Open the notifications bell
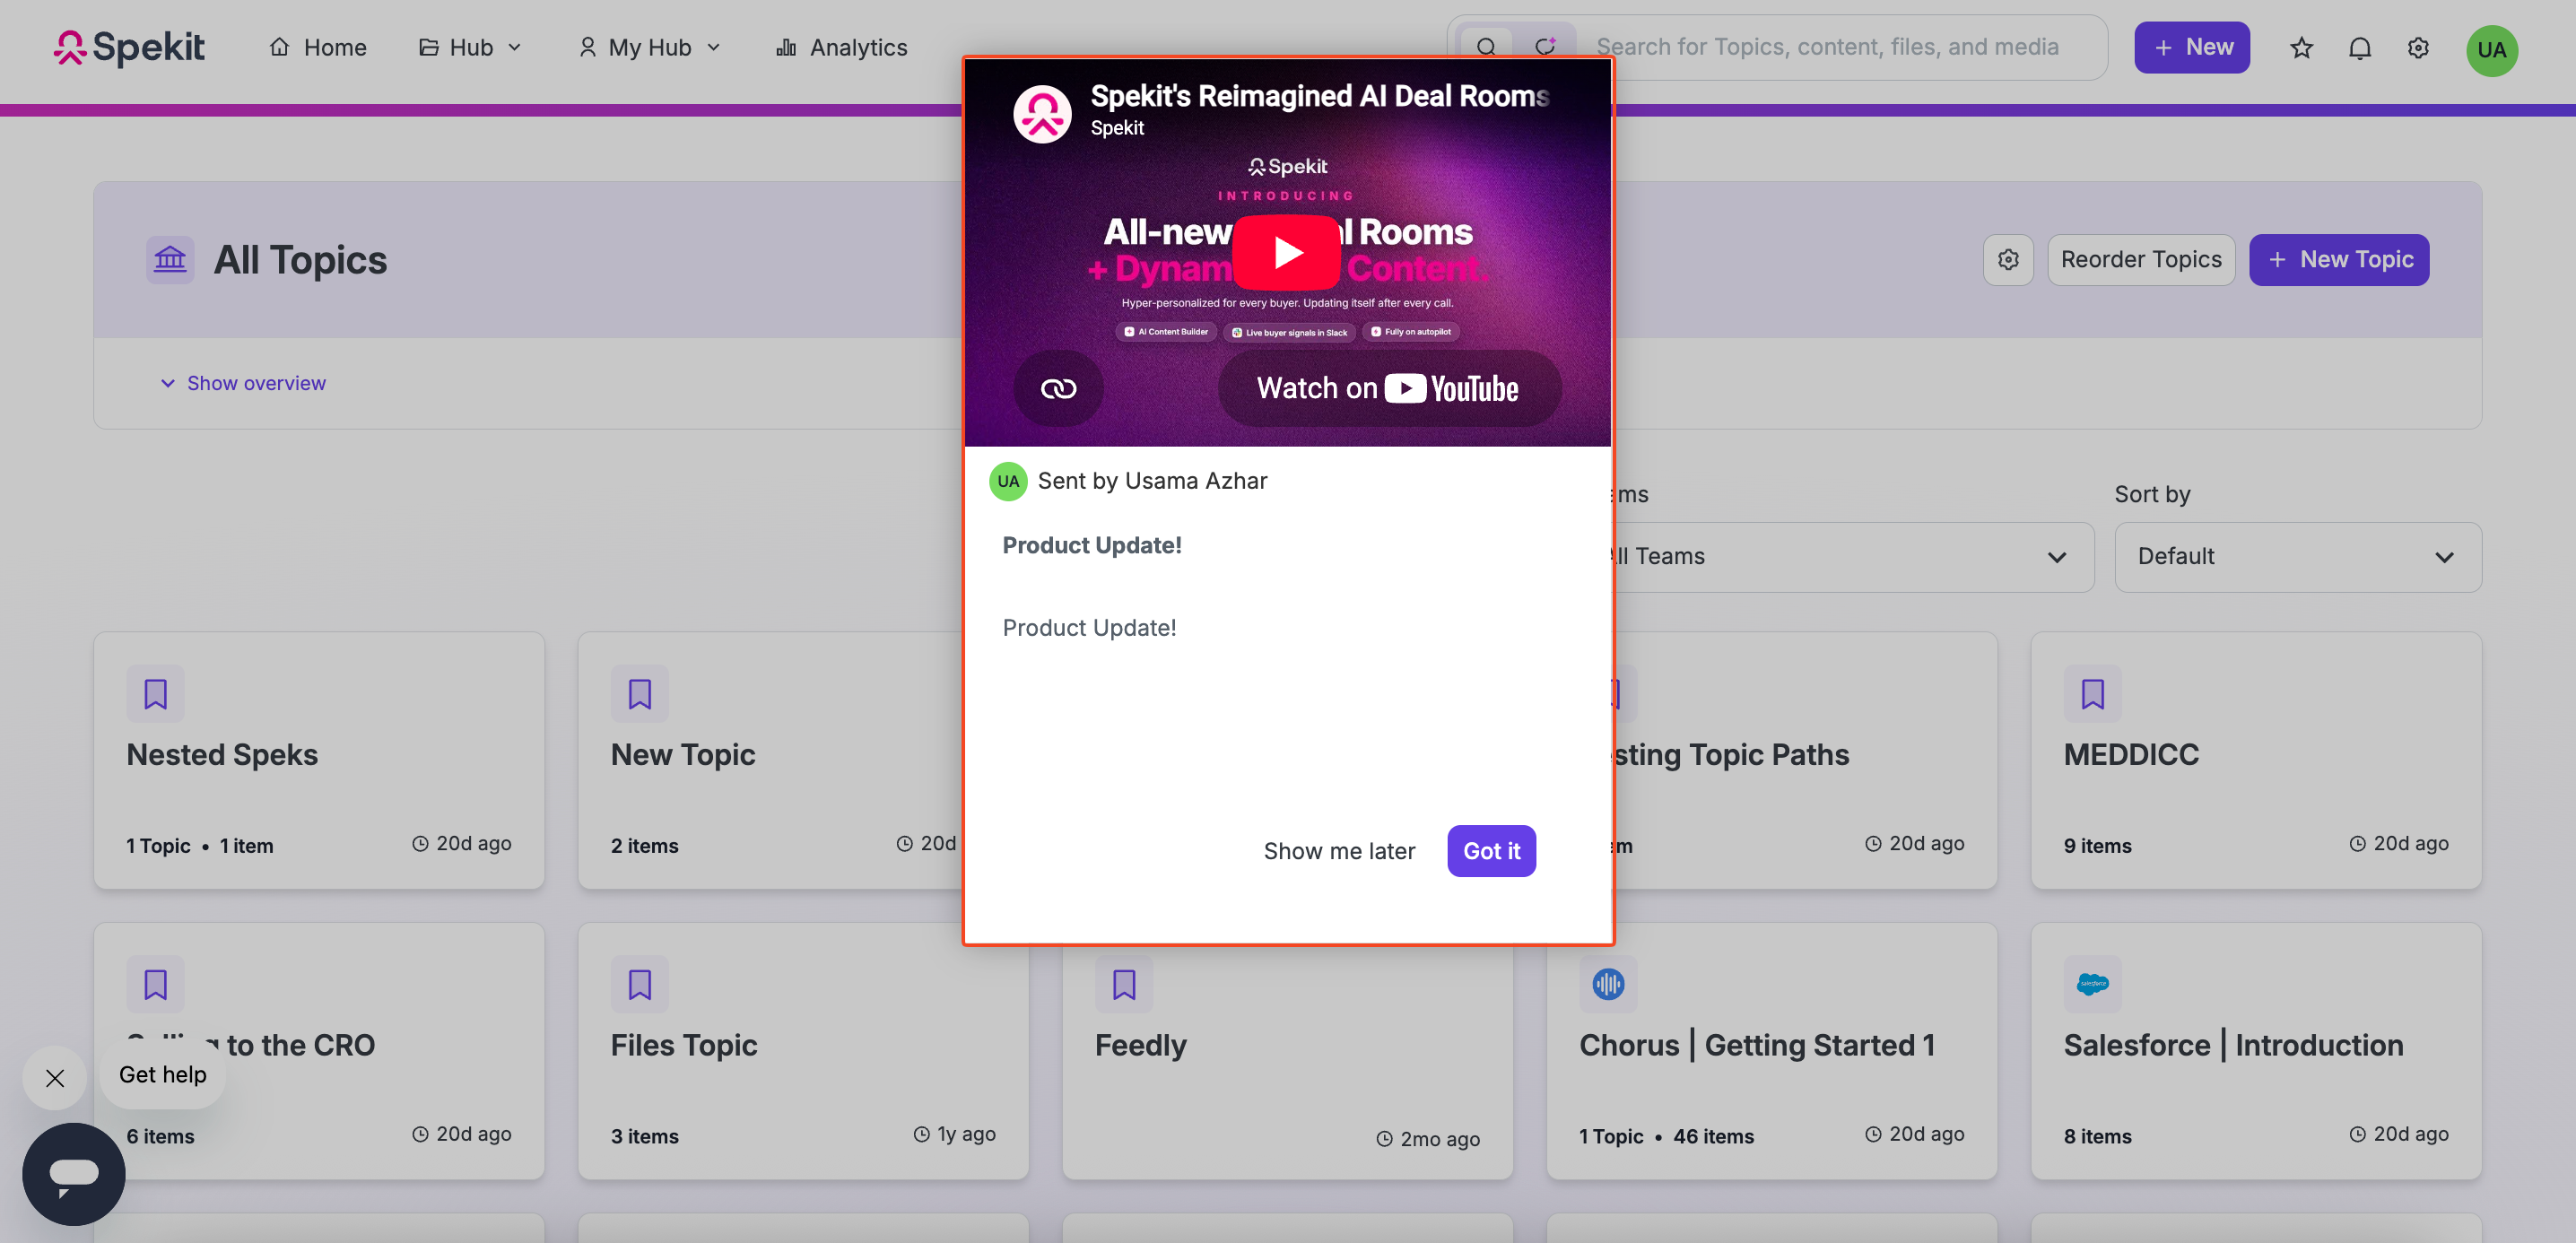2576x1243 pixels. tap(2359, 48)
